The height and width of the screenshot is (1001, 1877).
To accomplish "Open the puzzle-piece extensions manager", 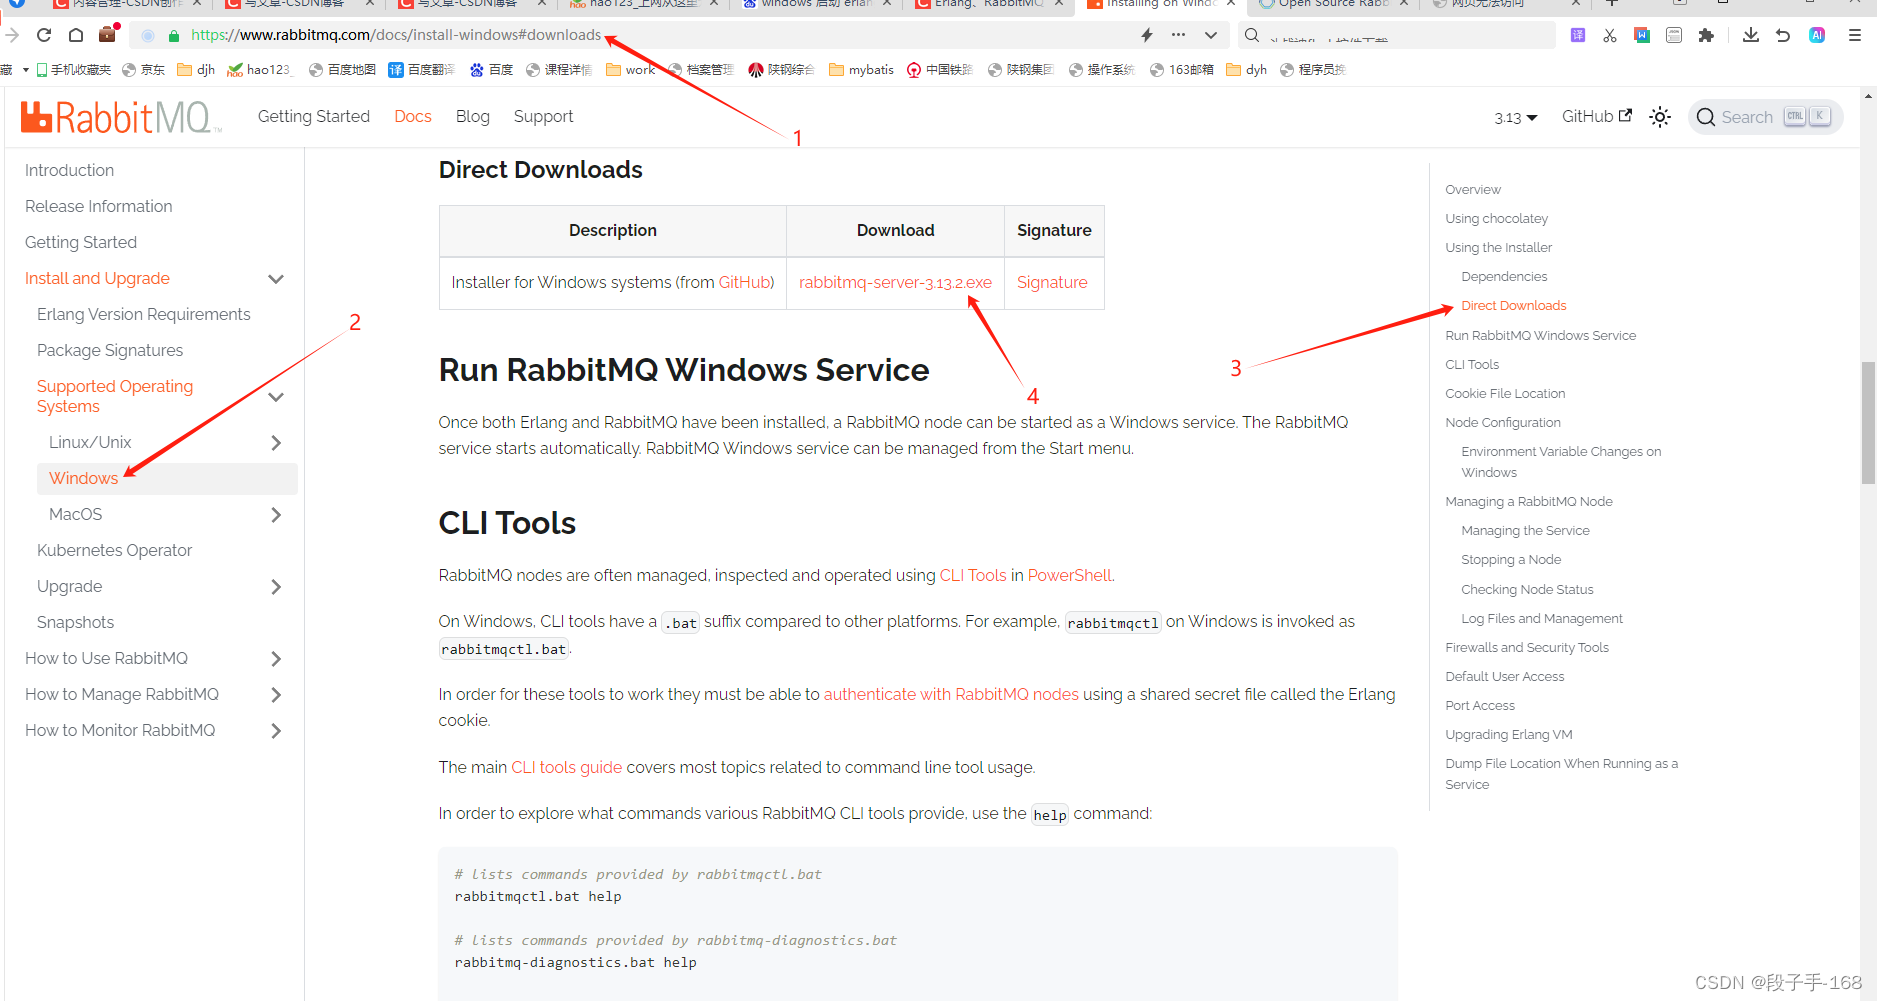I will (1706, 35).
